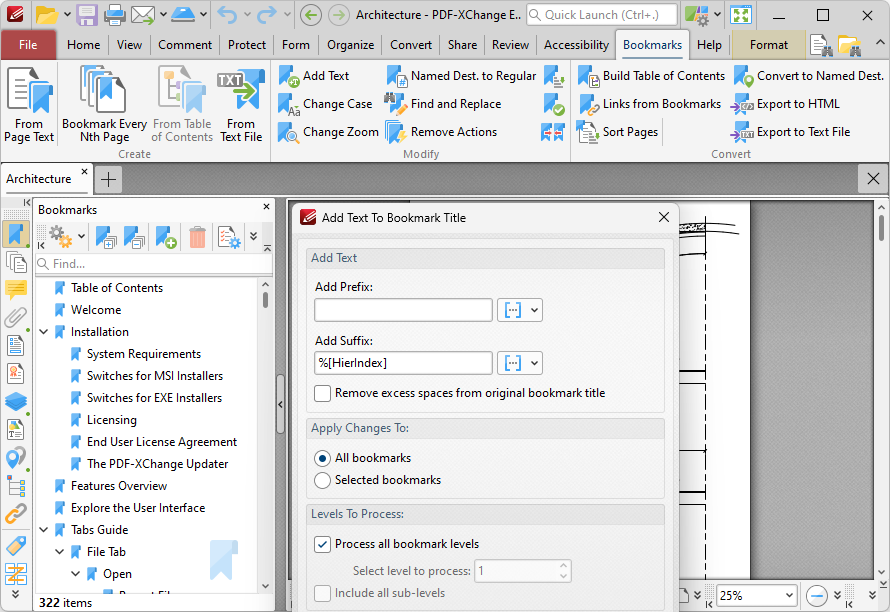Select the Licensing bookmark
Viewport: 890px width, 612px height.
[x=111, y=420]
